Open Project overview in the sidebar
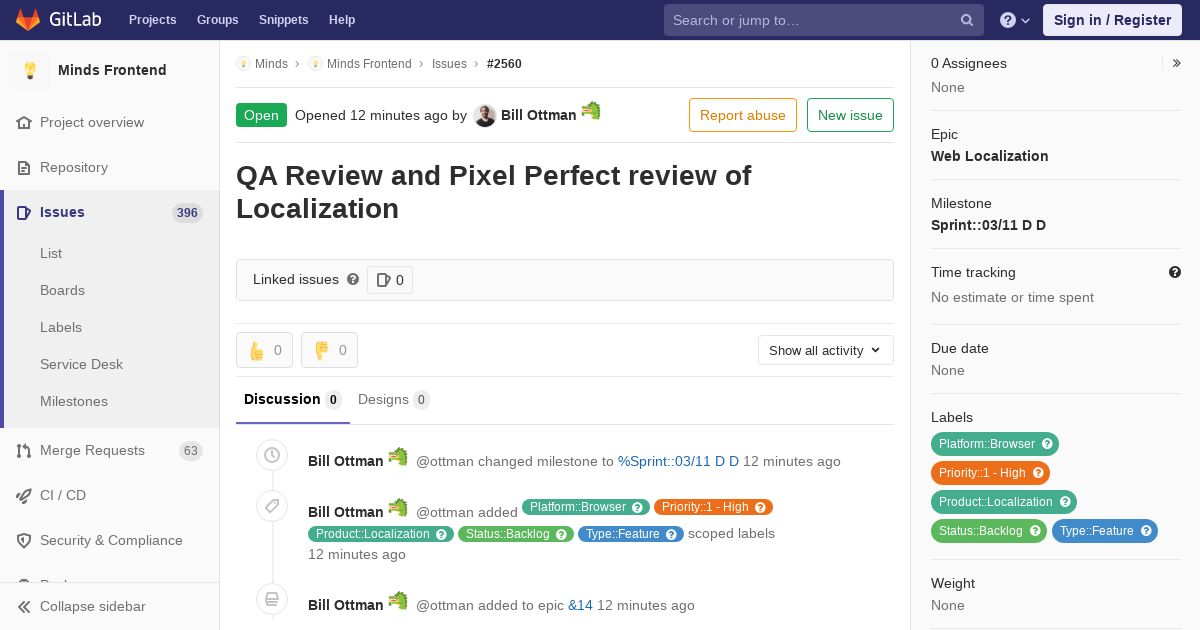This screenshot has height=630, width=1200. click(x=92, y=122)
